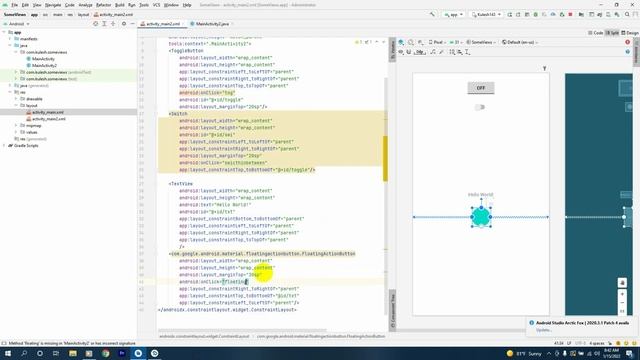640x360 pixels.
Task: Switch editor to Code view mode
Action: click(596, 33)
